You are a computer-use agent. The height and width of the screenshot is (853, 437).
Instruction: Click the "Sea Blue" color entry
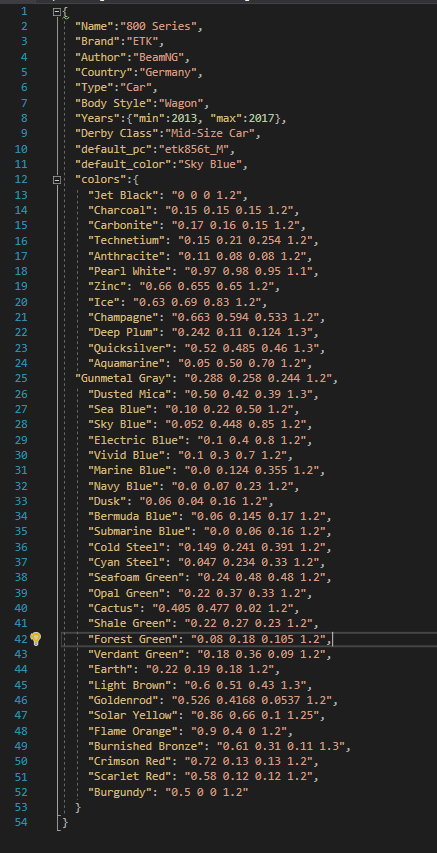pyautogui.click(x=193, y=408)
